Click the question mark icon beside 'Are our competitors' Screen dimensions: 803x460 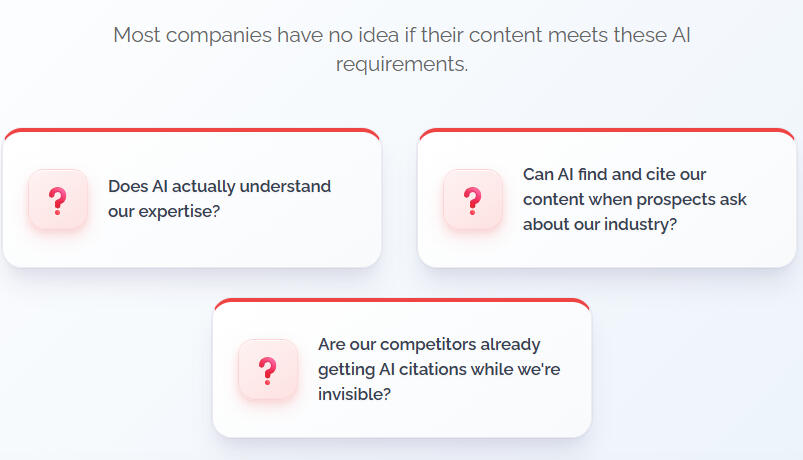267,369
